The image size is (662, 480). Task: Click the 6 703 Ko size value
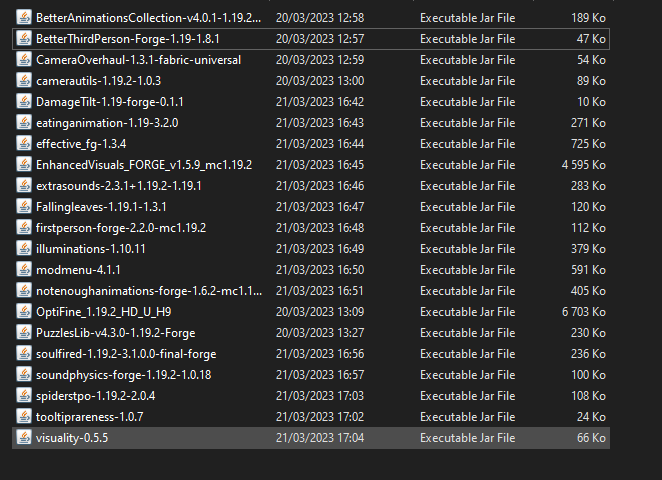[x=584, y=312]
